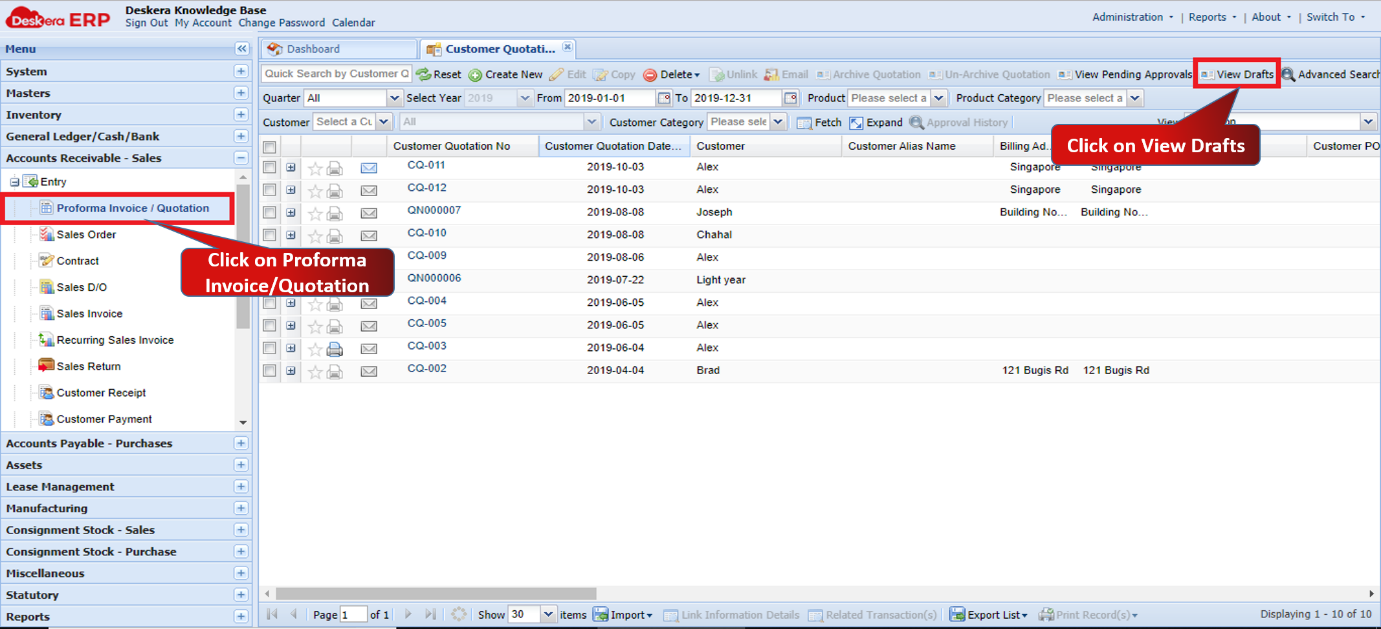This screenshot has width=1381, height=629.
Task: Click the Reset toolbar icon
Action: [x=423, y=75]
